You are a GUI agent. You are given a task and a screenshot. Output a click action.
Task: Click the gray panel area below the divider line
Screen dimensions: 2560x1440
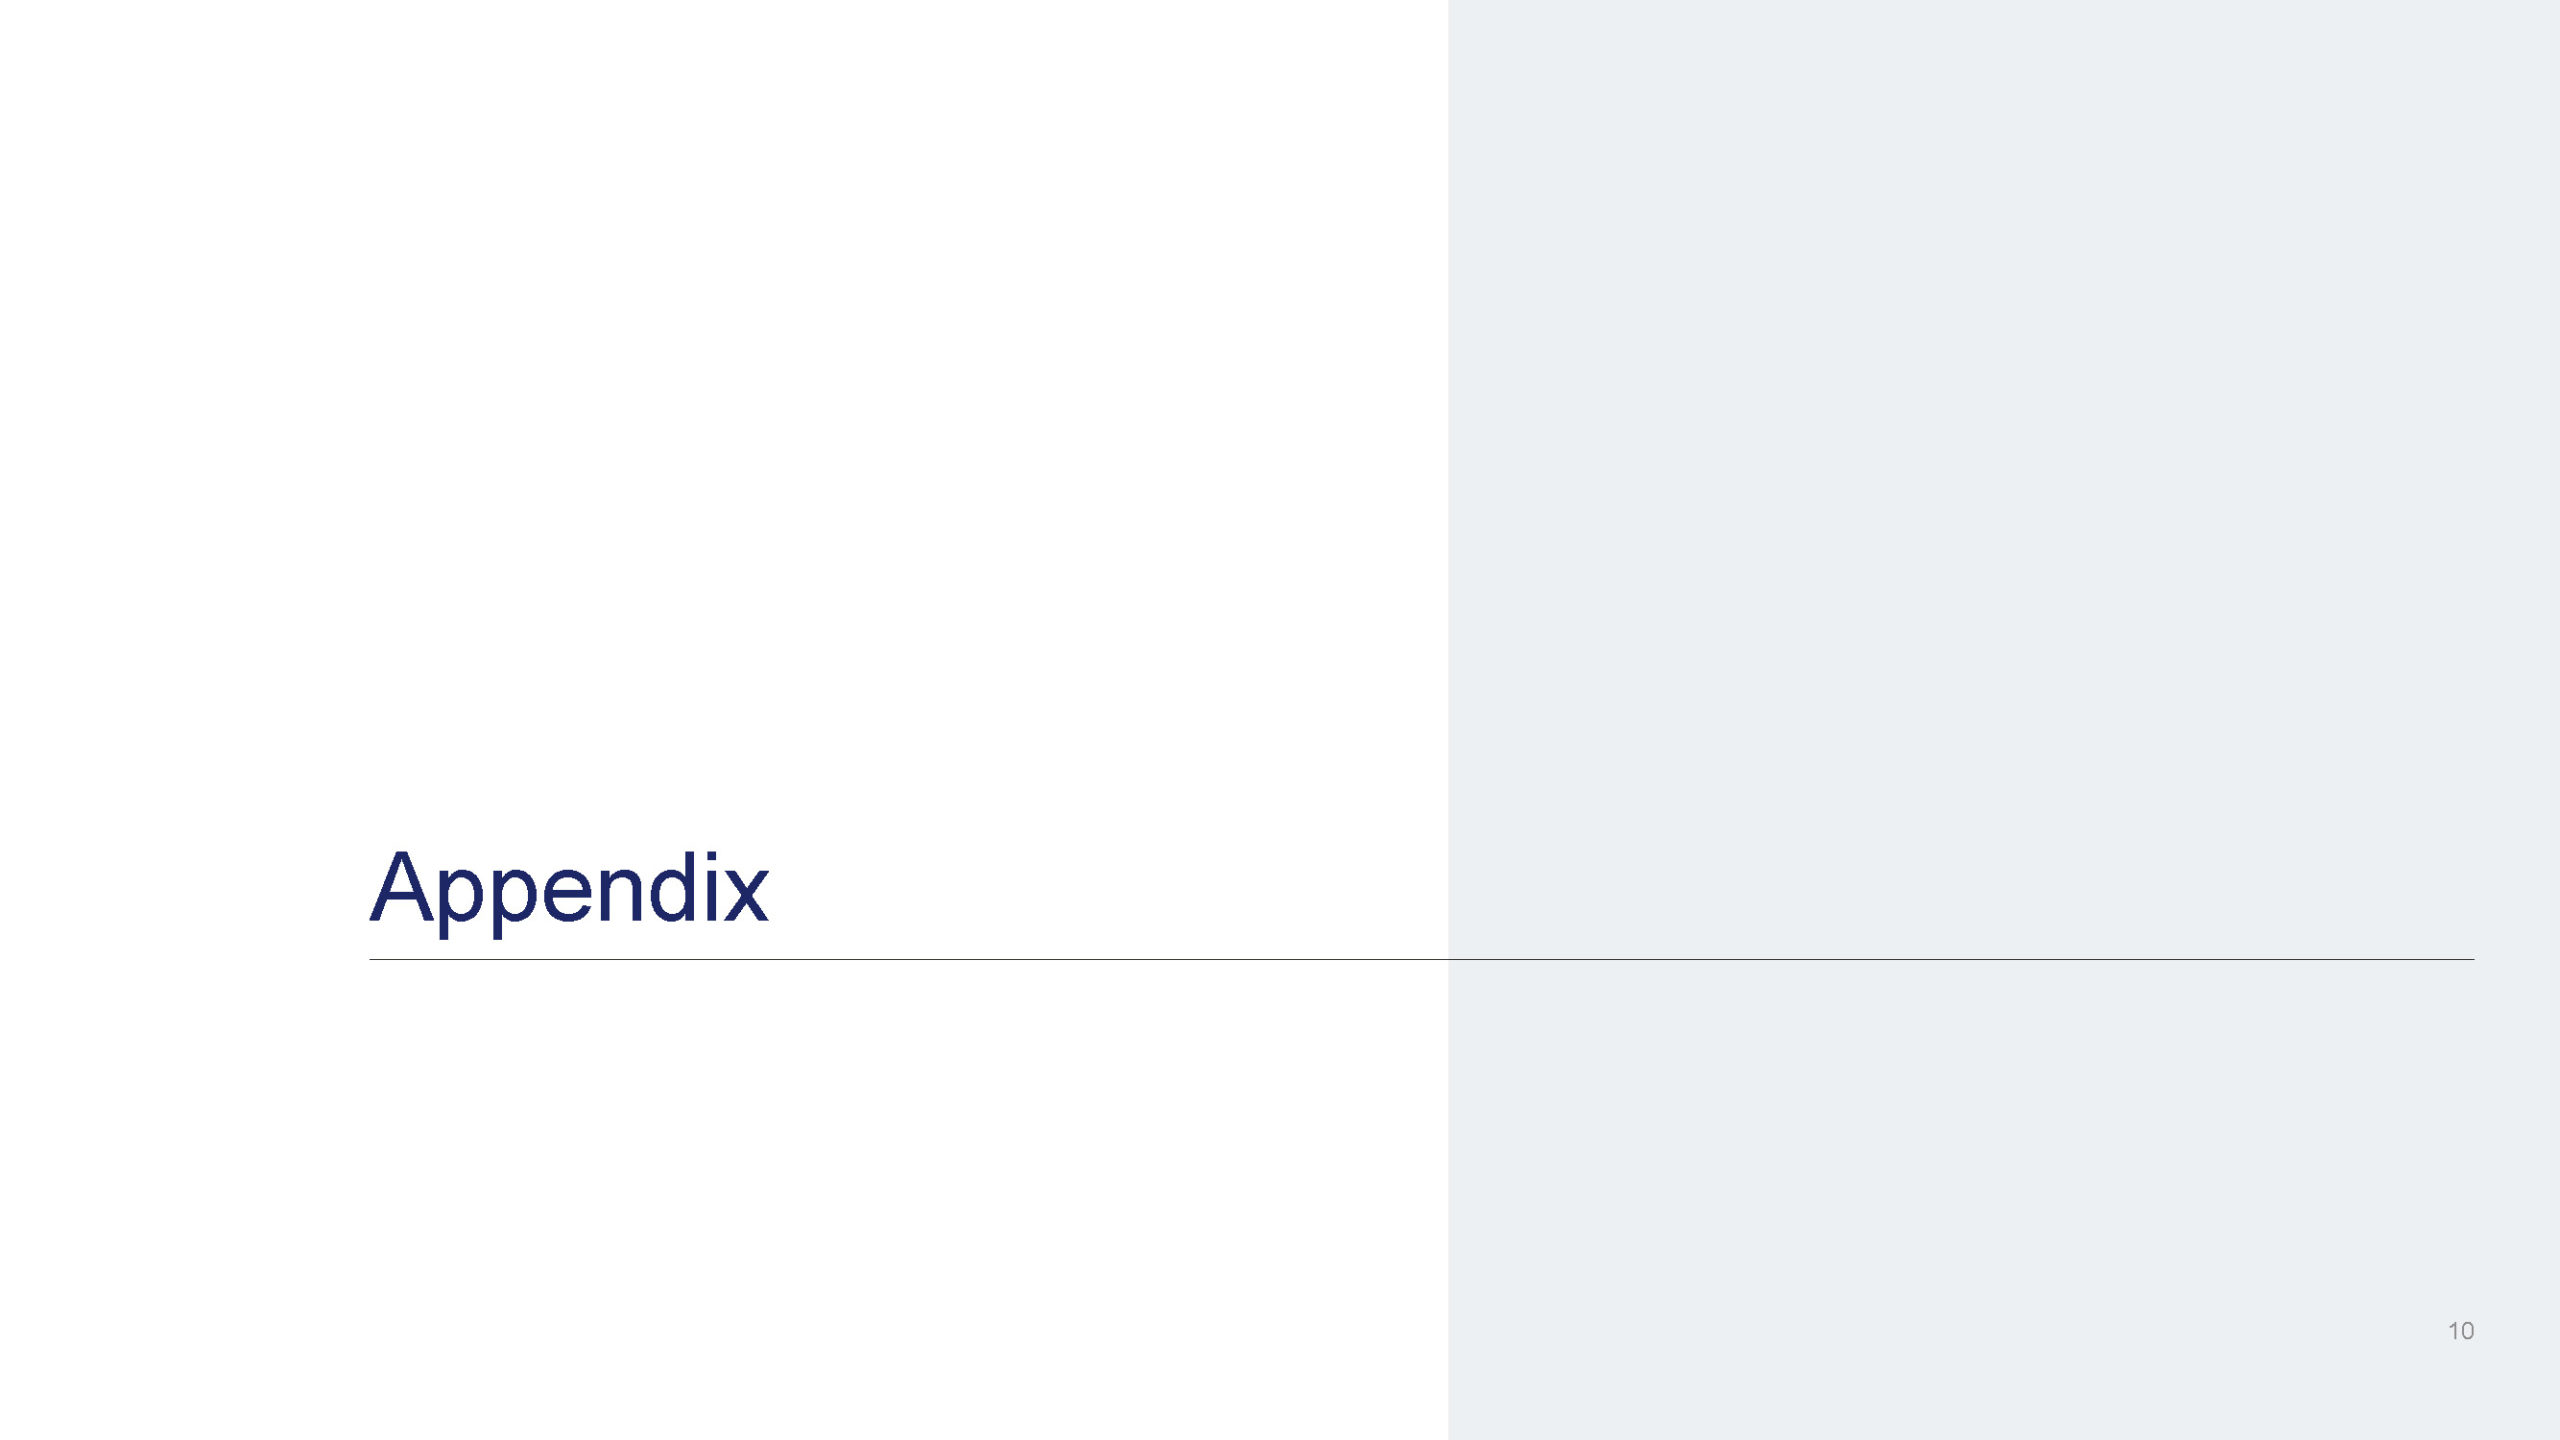(x=2004, y=1200)
